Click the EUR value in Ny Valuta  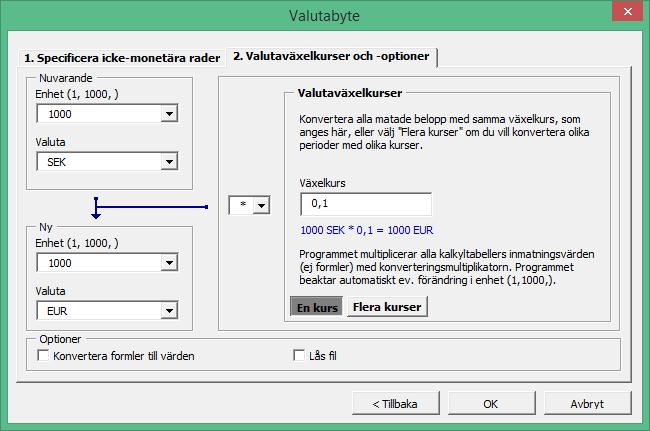click(x=57, y=311)
